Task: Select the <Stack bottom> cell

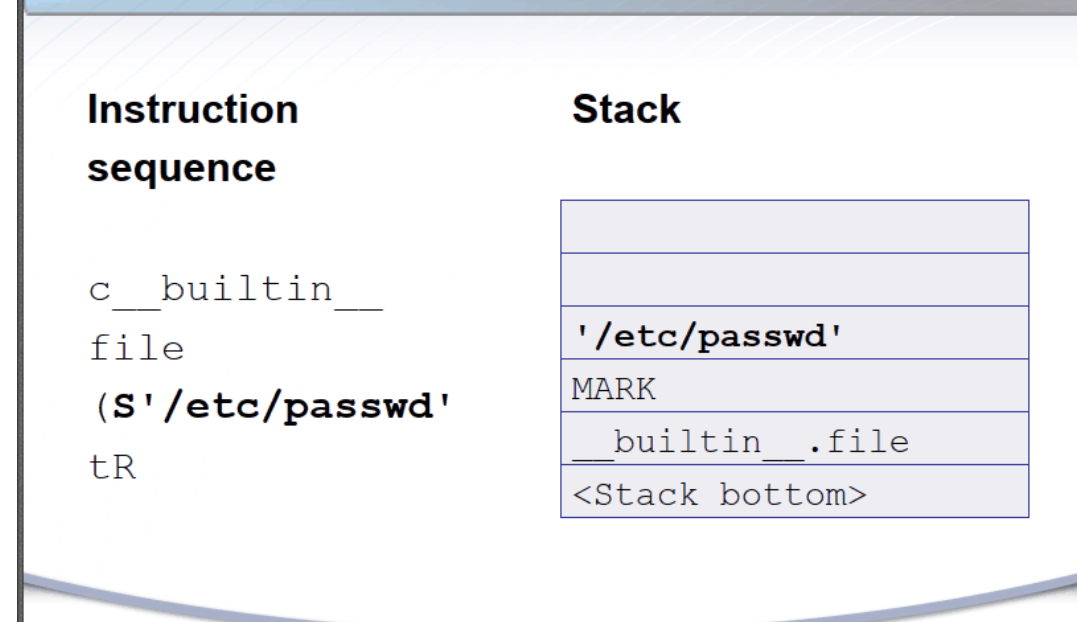Action: (x=794, y=492)
